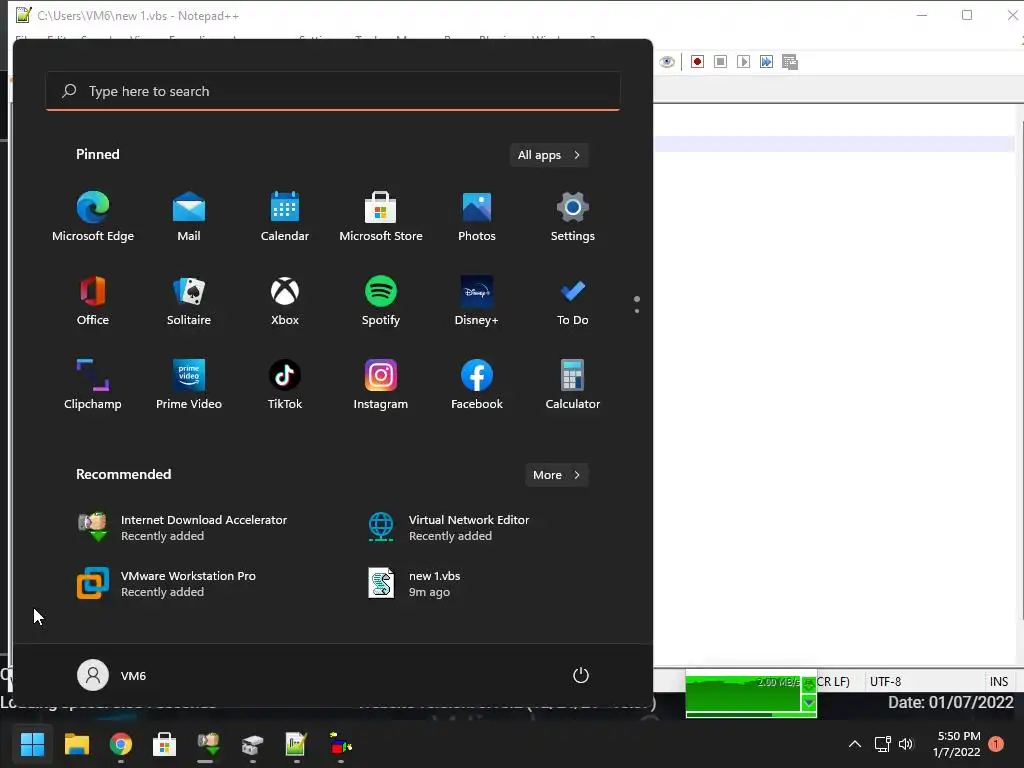This screenshot has width=1024, height=768.
Task: Expand the All apps list
Action: click(549, 155)
